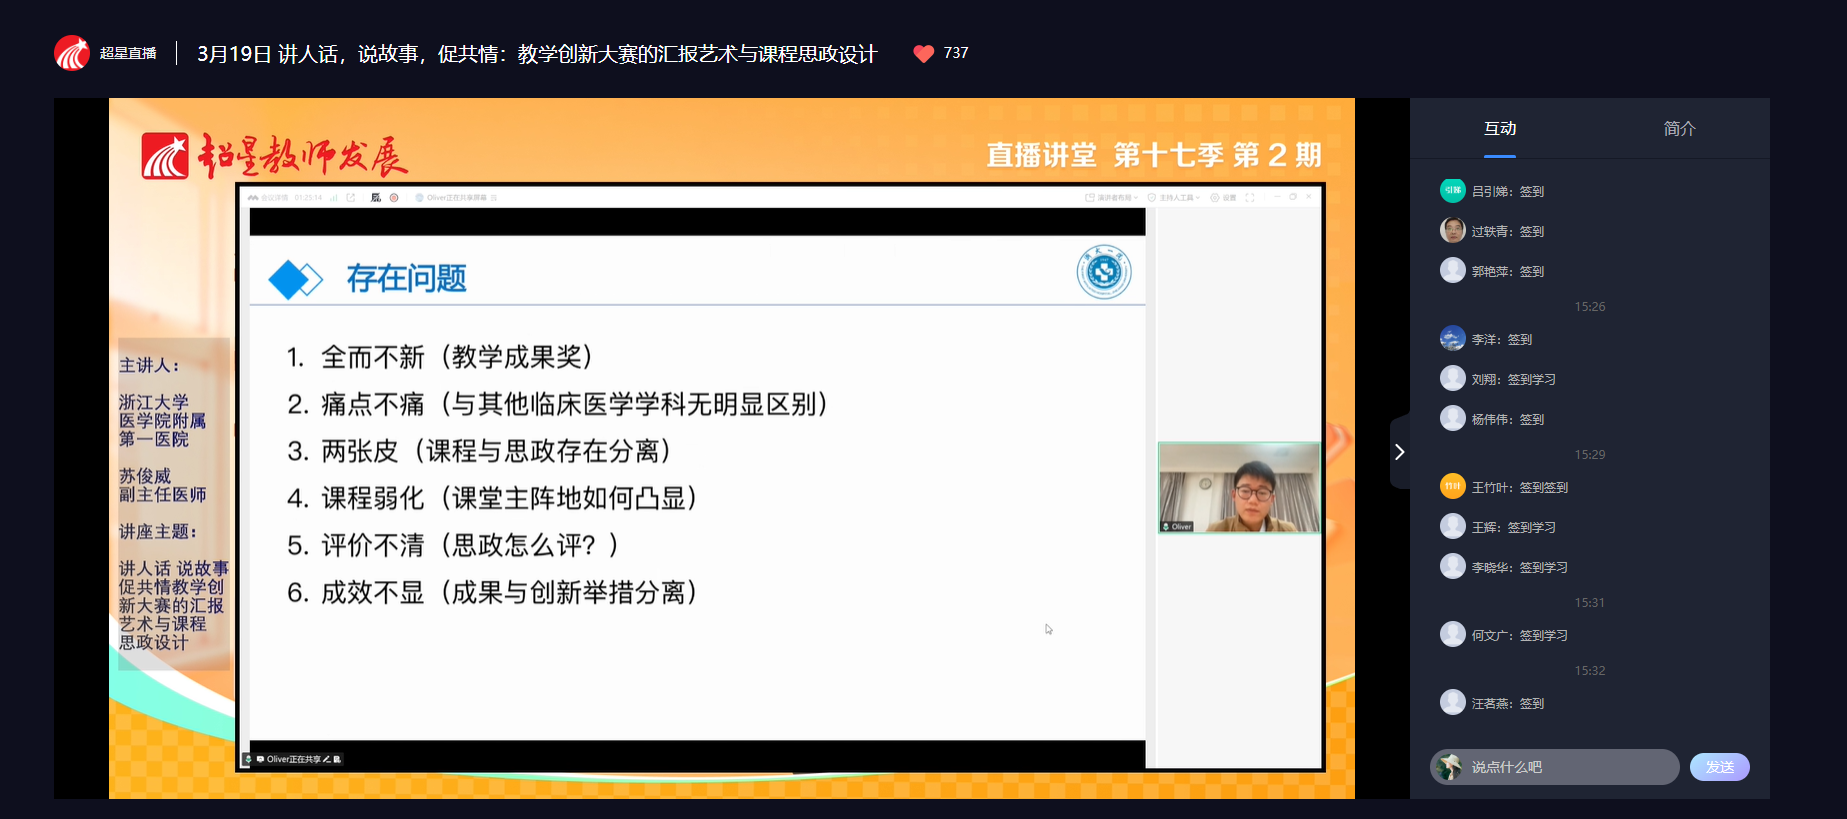The image size is (1847, 819).
Task: Click the livestream title text
Action: pyautogui.click(x=536, y=54)
